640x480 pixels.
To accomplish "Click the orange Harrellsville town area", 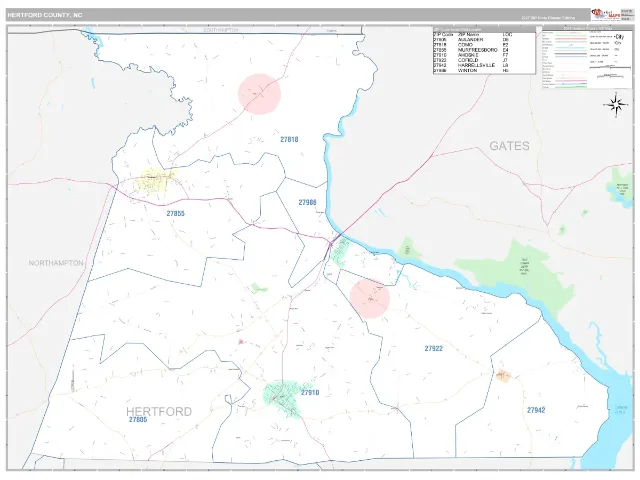I will tap(503, 375).
